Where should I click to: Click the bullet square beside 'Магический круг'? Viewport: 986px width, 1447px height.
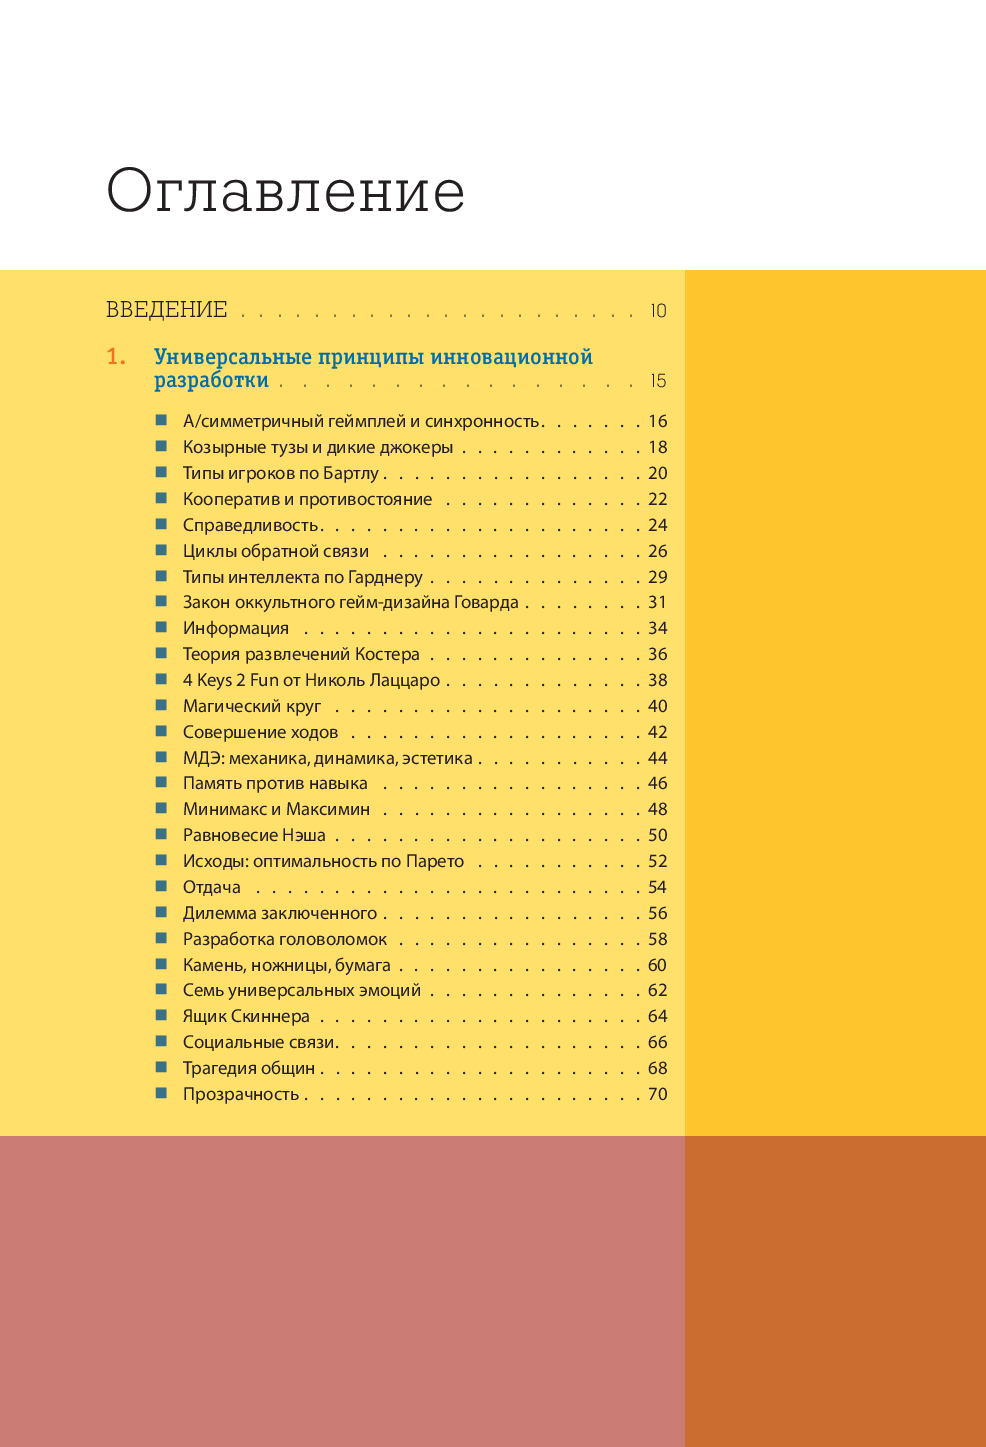tap(161, 705)
